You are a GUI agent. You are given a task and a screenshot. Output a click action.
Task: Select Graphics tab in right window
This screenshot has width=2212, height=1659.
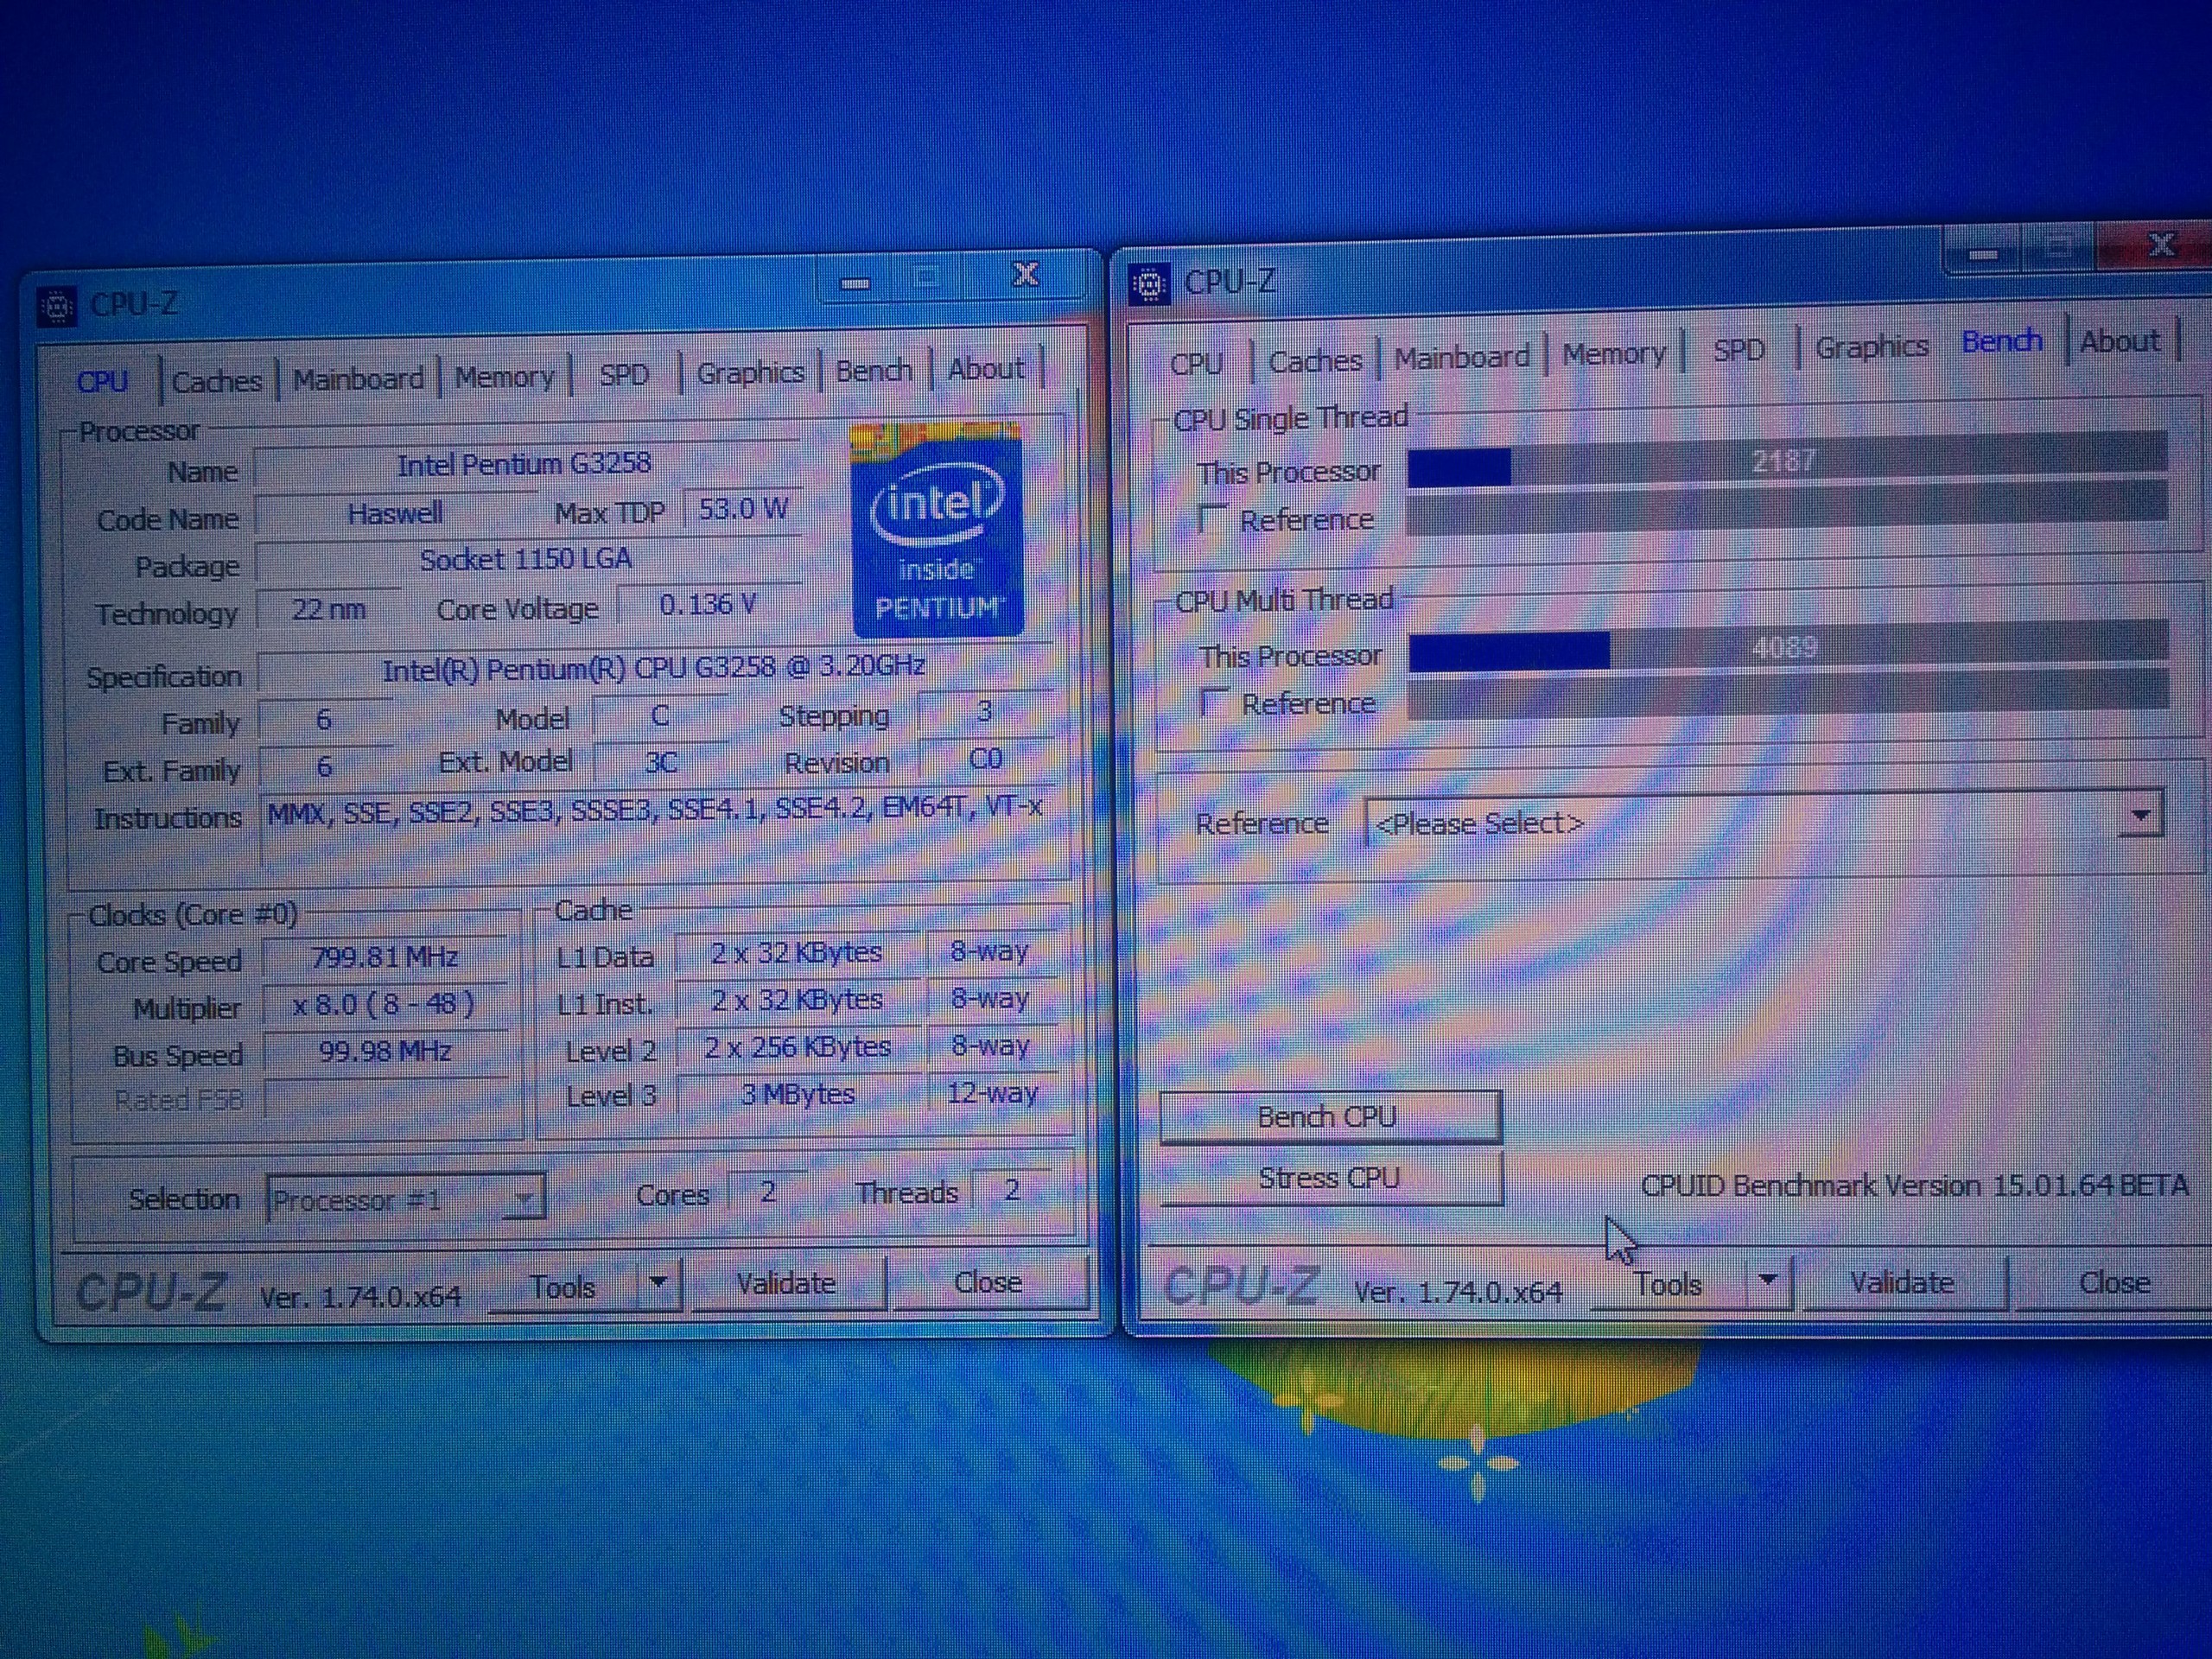1871,347
